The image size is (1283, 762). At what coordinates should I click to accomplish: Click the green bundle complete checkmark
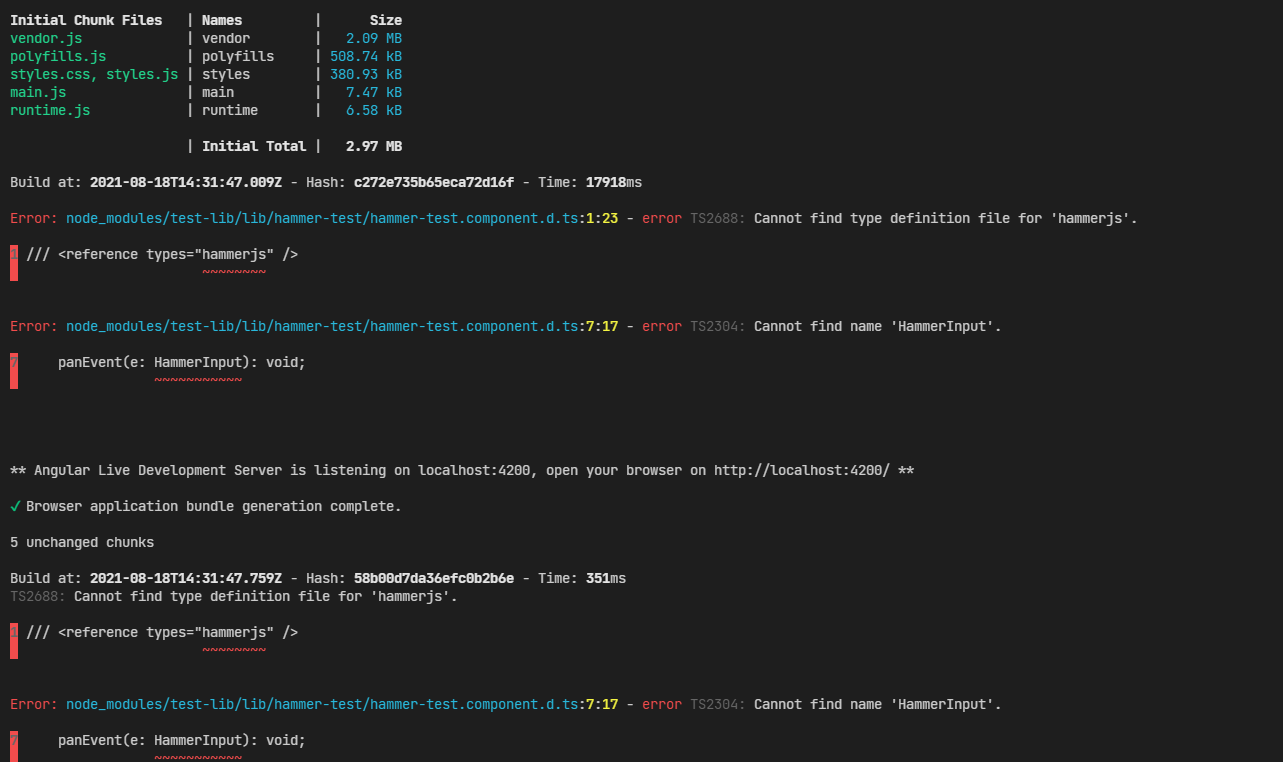point(14,506)
